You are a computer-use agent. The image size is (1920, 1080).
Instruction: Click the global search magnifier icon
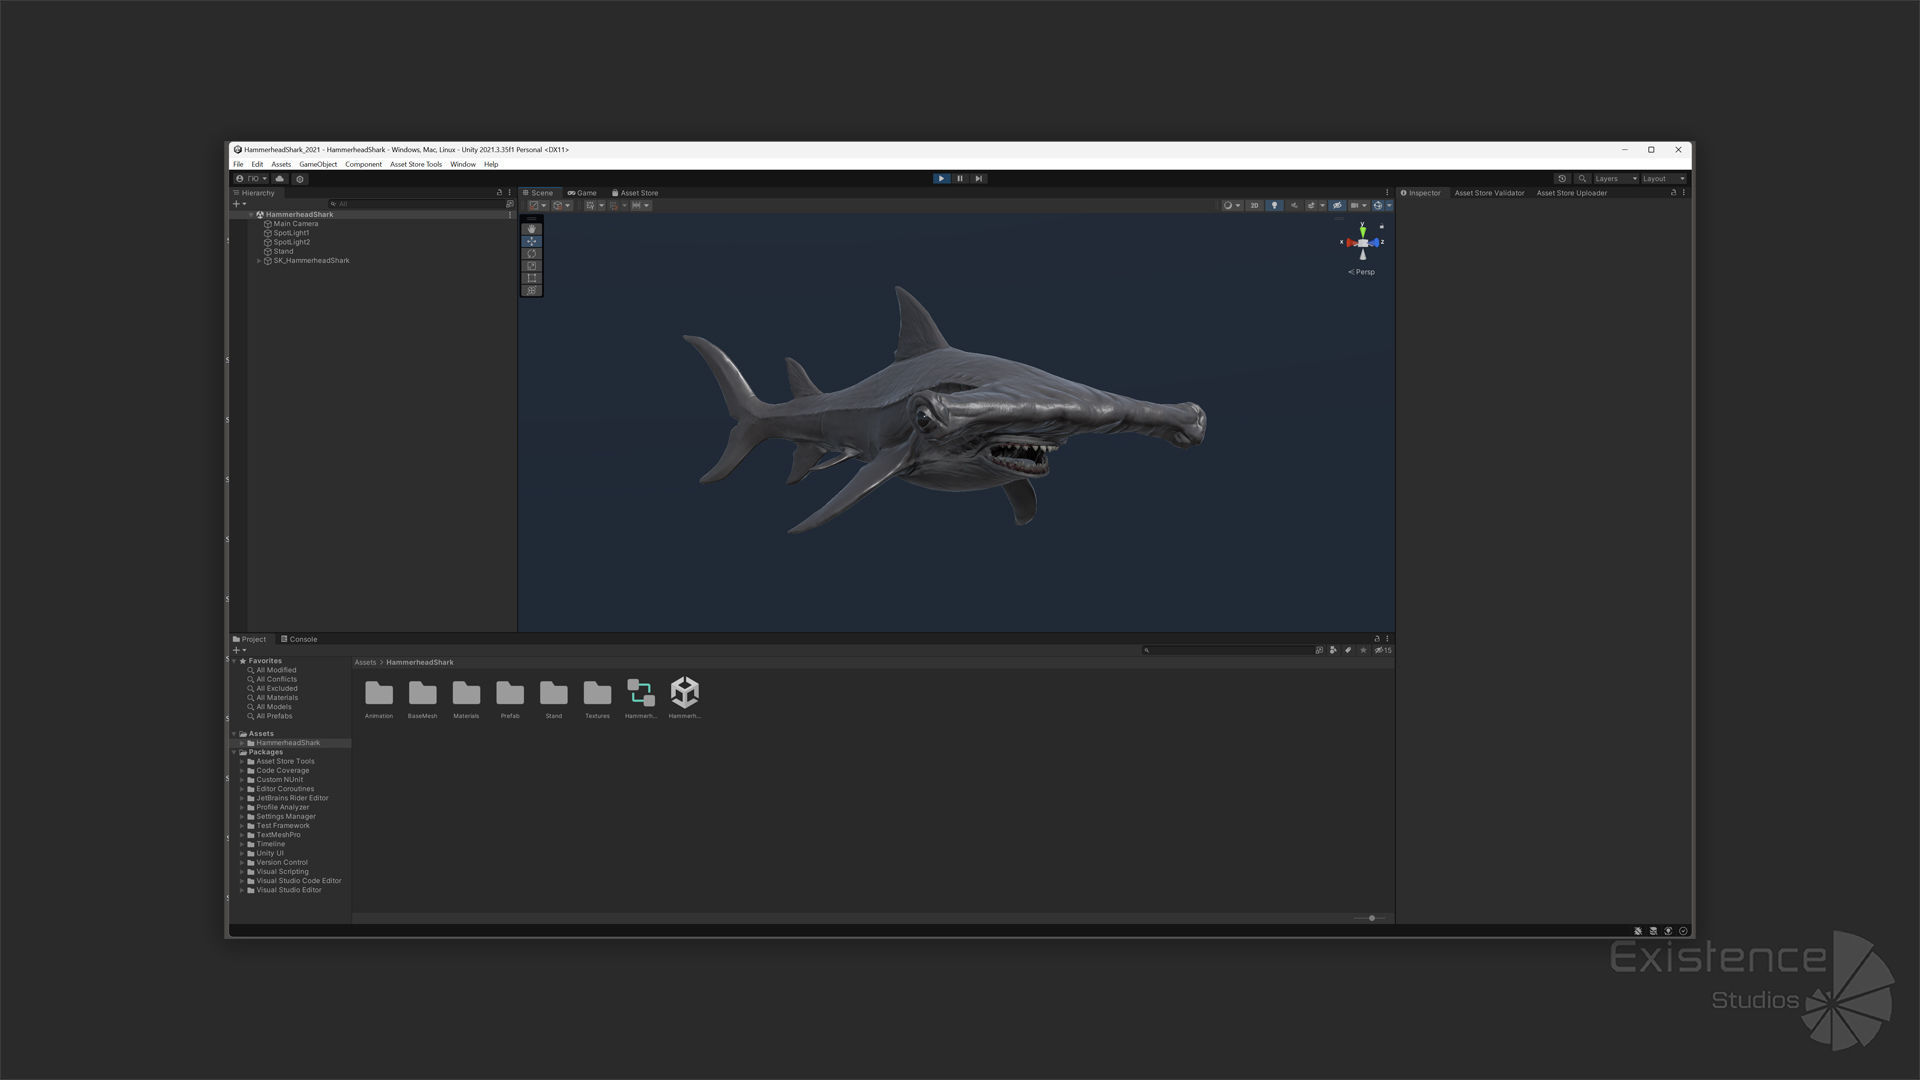(x=1582, y=179)
